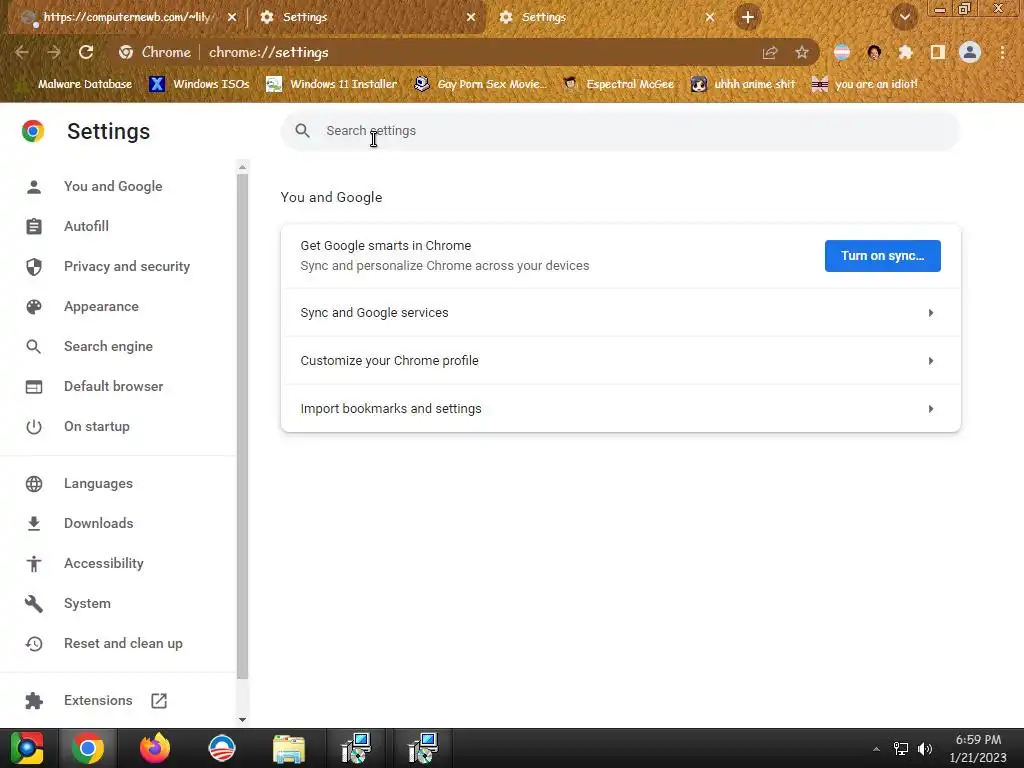Open the profile avatar menu
Image resolution: width=1024 pixels, height=768 pixels.
pyautogui.click(x=970, y=52)
